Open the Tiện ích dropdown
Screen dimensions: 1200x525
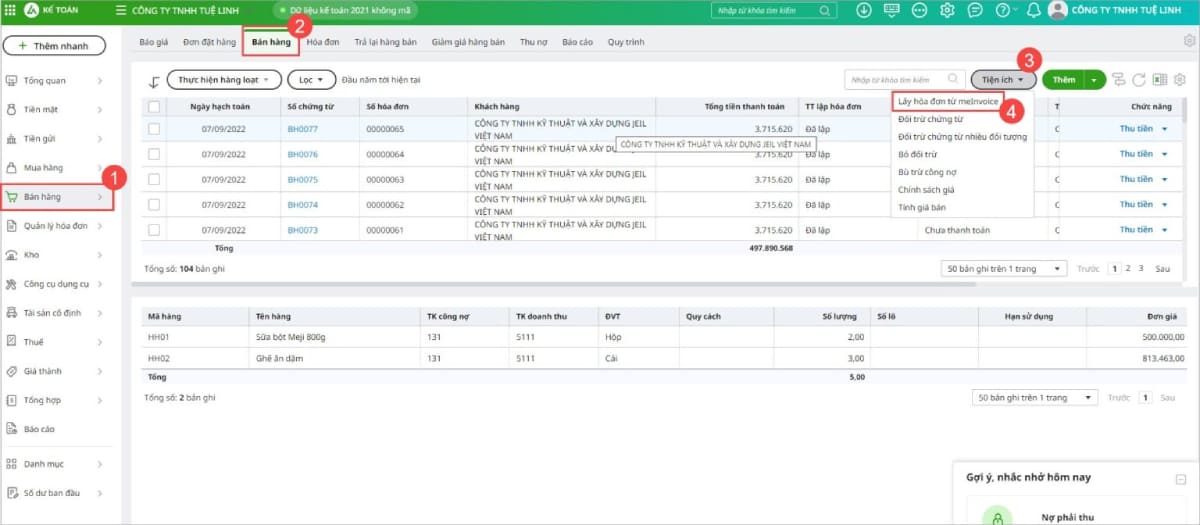coord(1003,79)
